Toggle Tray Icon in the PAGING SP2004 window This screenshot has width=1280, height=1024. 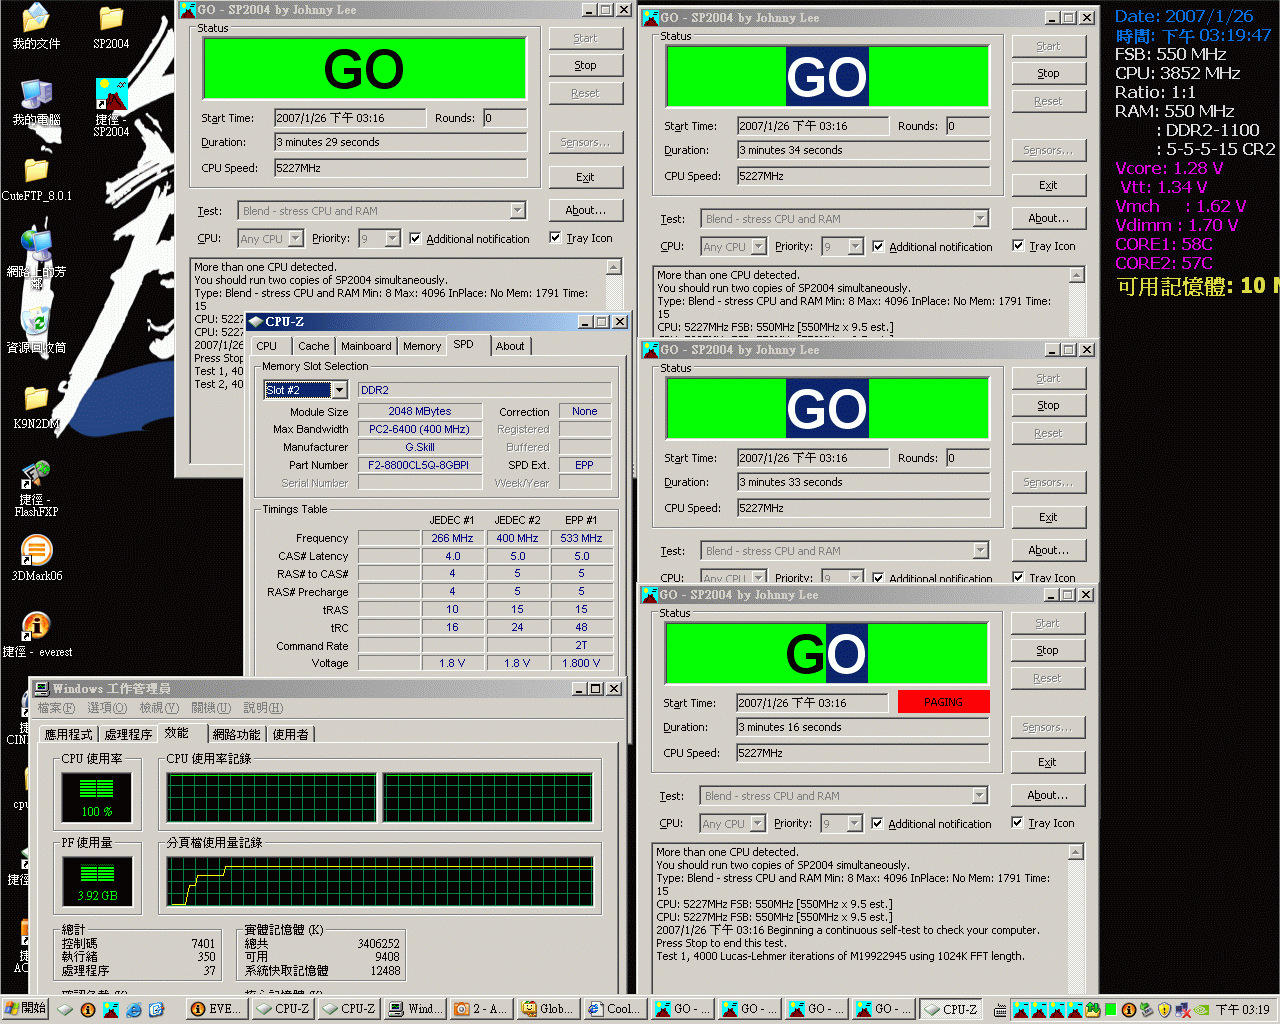coord(1017,823)
